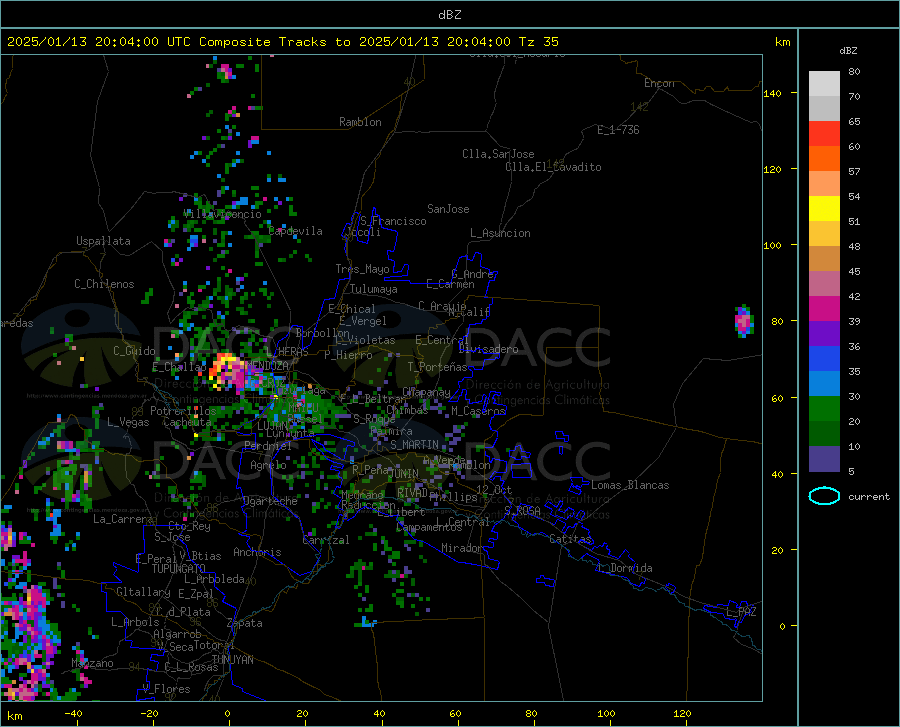Click the legend value 57 label

point(854,172)
